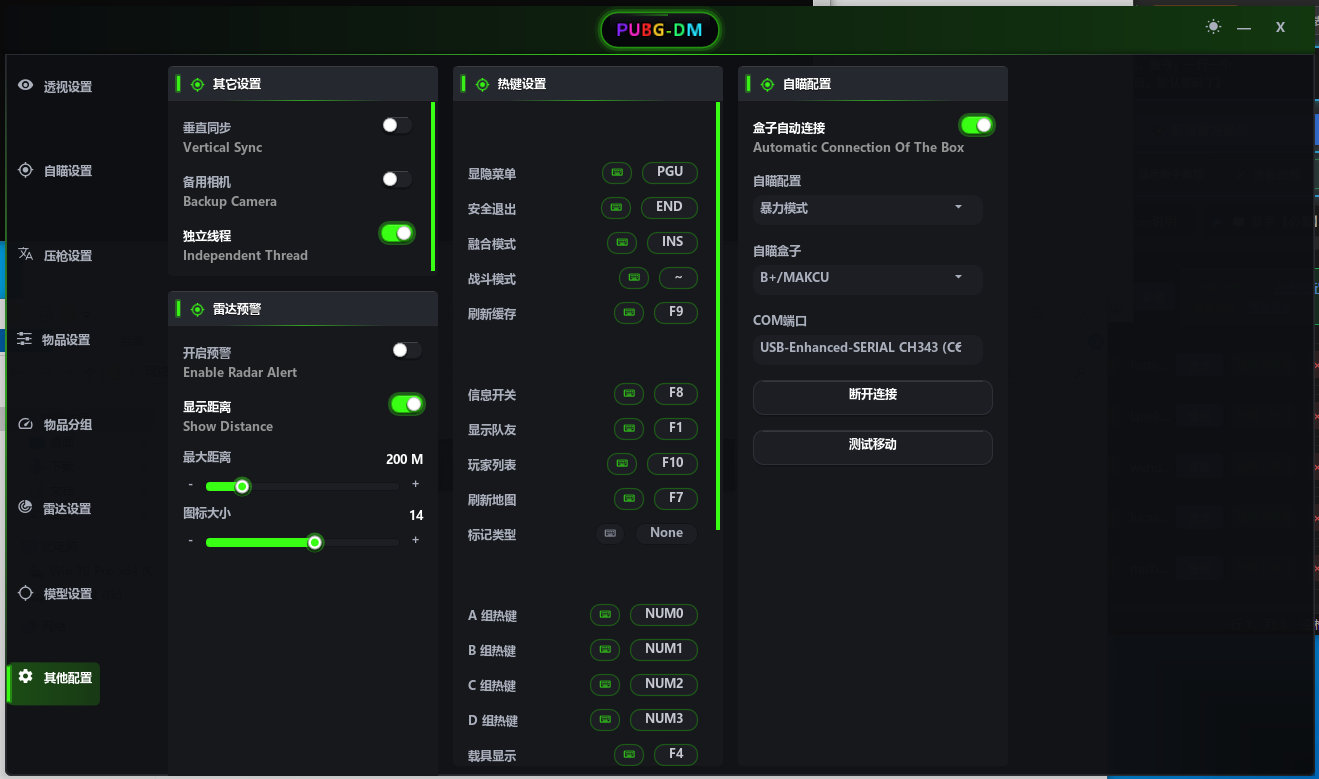The image size is (1319, 779).
Task: Click the F9 key binding button
Action: tap(676, 312)
